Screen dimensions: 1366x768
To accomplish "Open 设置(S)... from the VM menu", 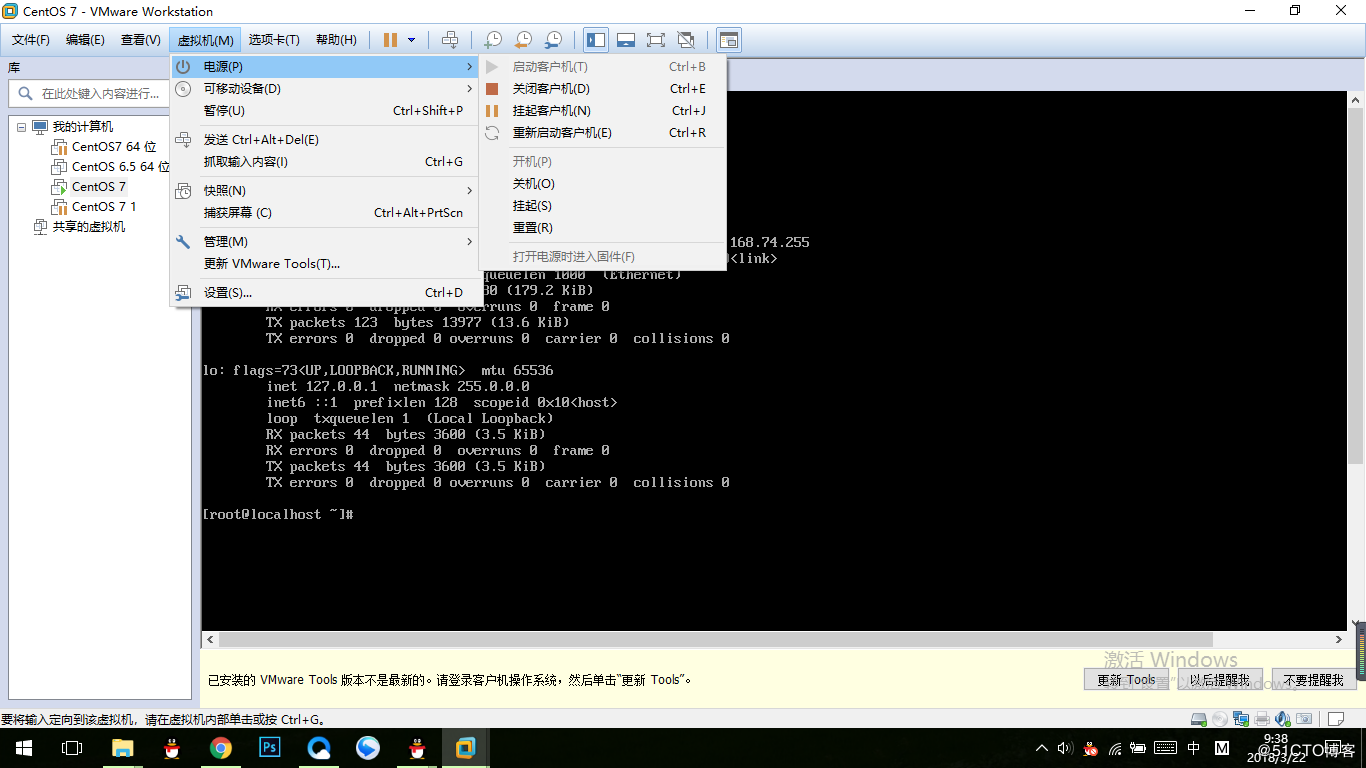I will point(325,293).
